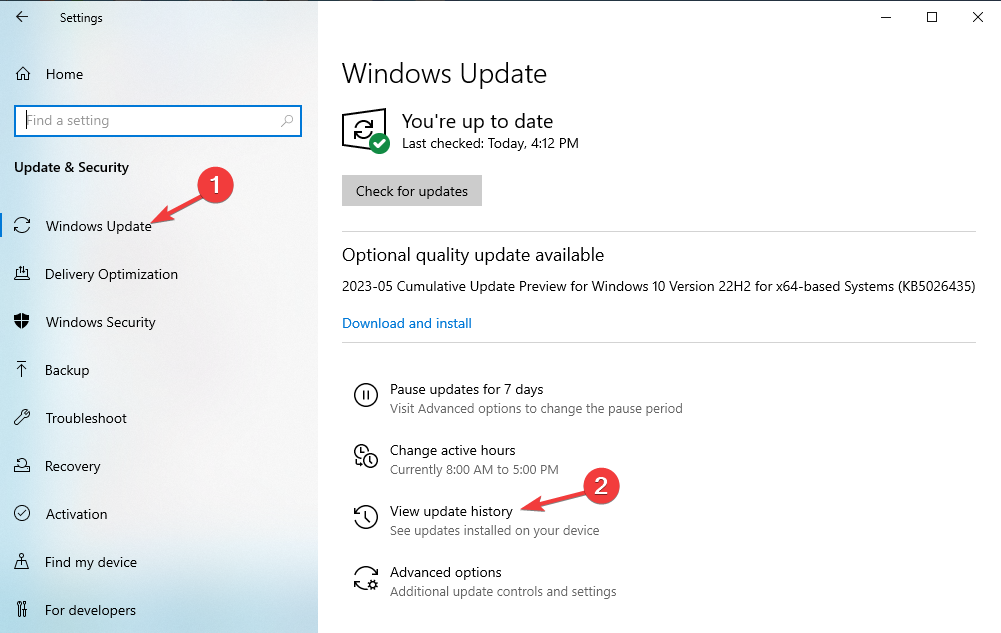Focus the Find a setting search box

click(x=158, y=121)
